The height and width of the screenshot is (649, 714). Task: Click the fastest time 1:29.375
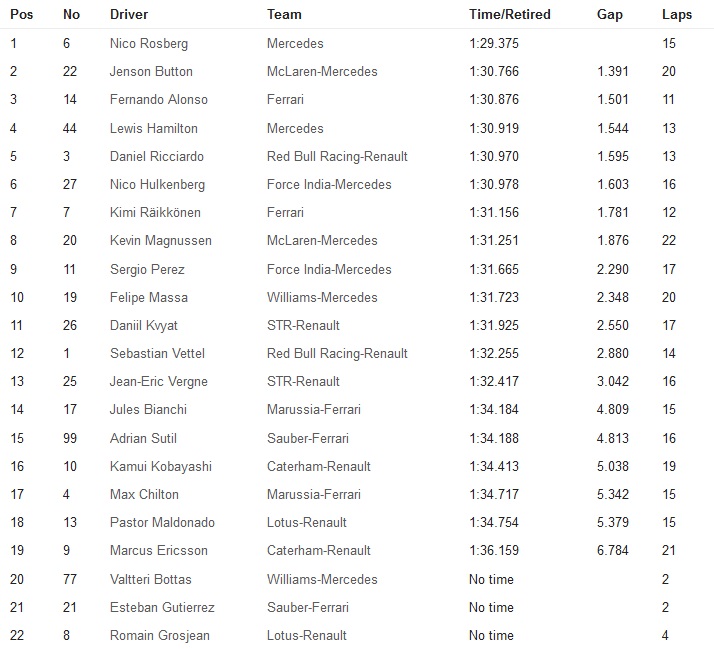point(494,44)
